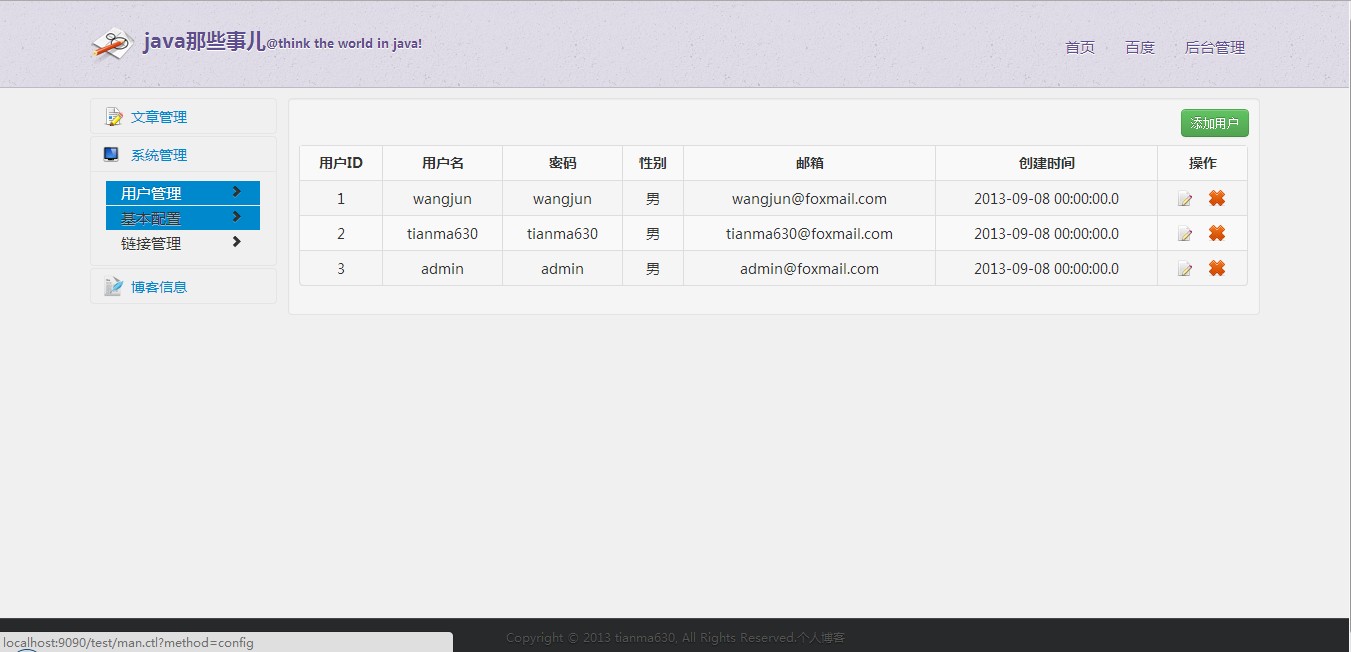Click the chevron next to 用户管理
Screen dimensions: 1351x652
point(236,191)
